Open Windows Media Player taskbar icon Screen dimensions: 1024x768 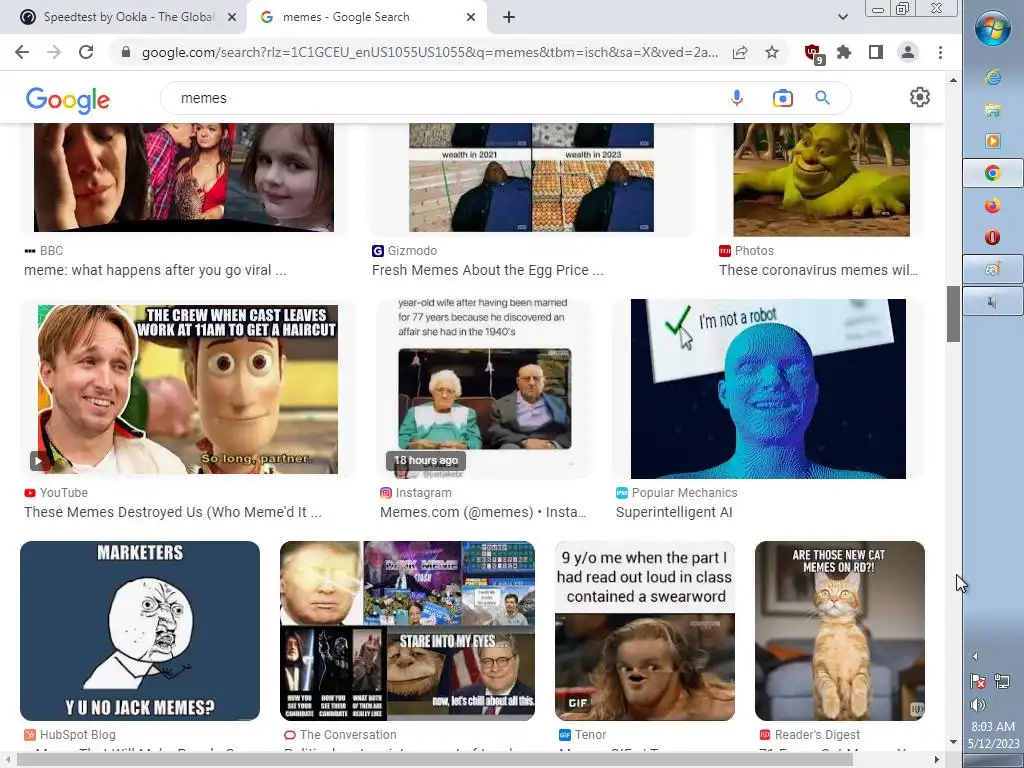(x=993, y=140)
